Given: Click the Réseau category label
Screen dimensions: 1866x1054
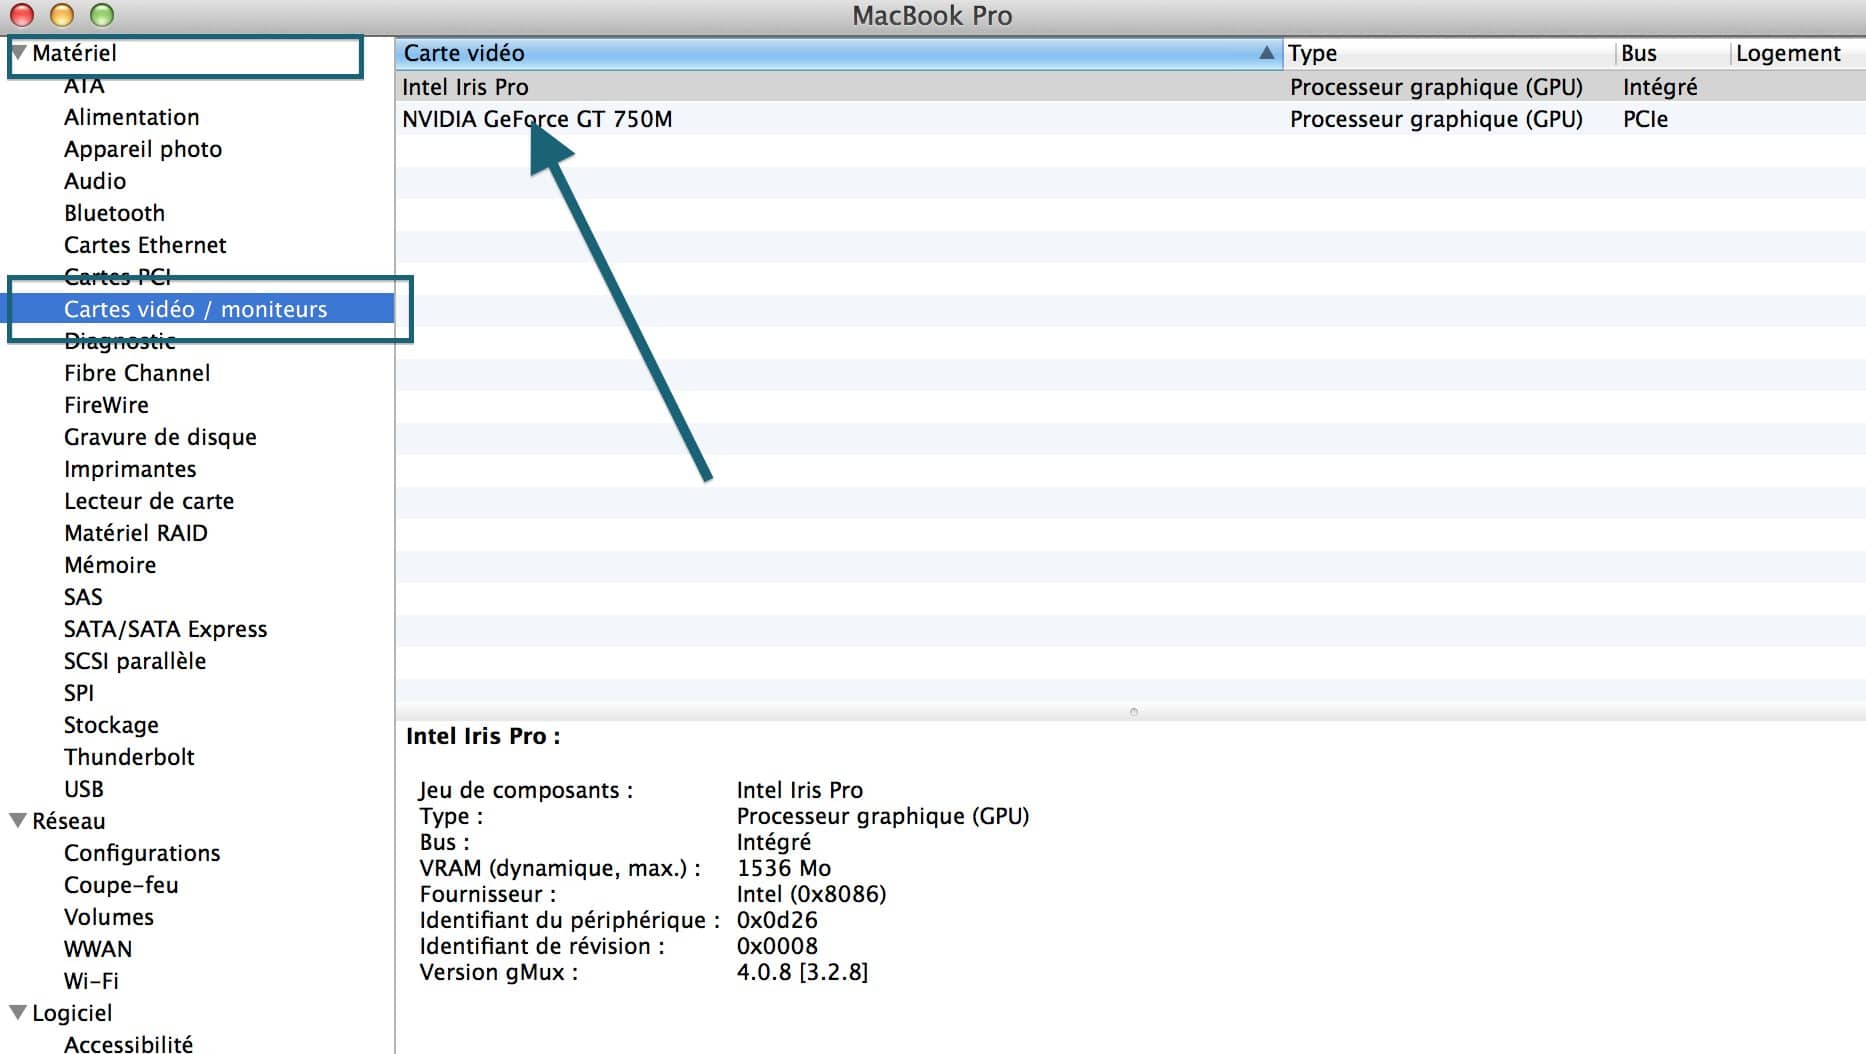Looking at the screenshot, I should (x=68, y=821).
